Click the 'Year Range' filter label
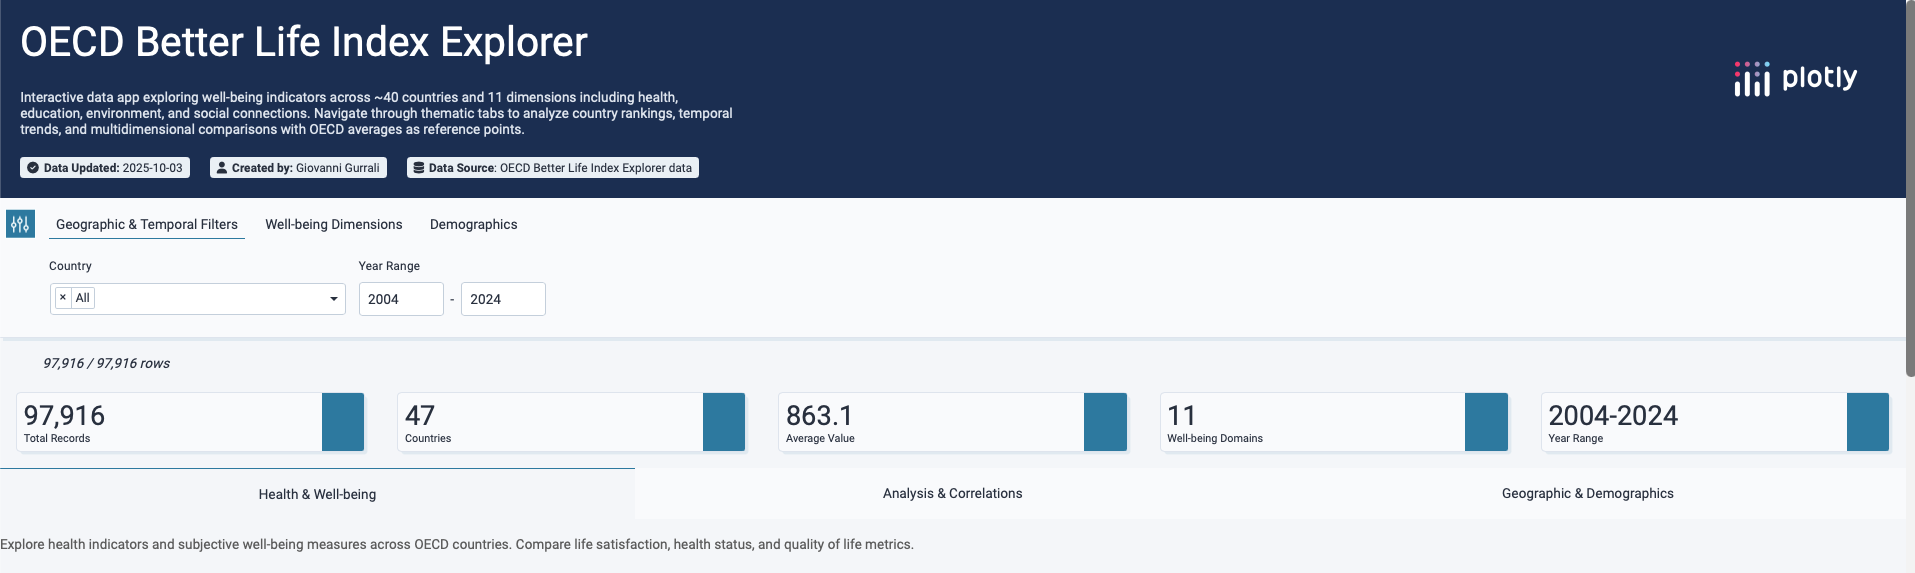The width and height of the screenshot is (1915, 573). 389,266
